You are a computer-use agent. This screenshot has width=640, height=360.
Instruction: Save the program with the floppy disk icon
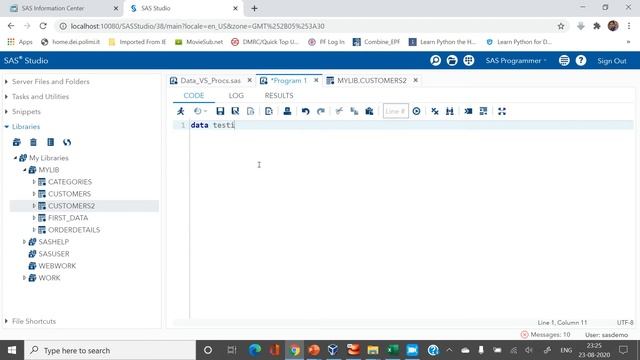[220, 111]
